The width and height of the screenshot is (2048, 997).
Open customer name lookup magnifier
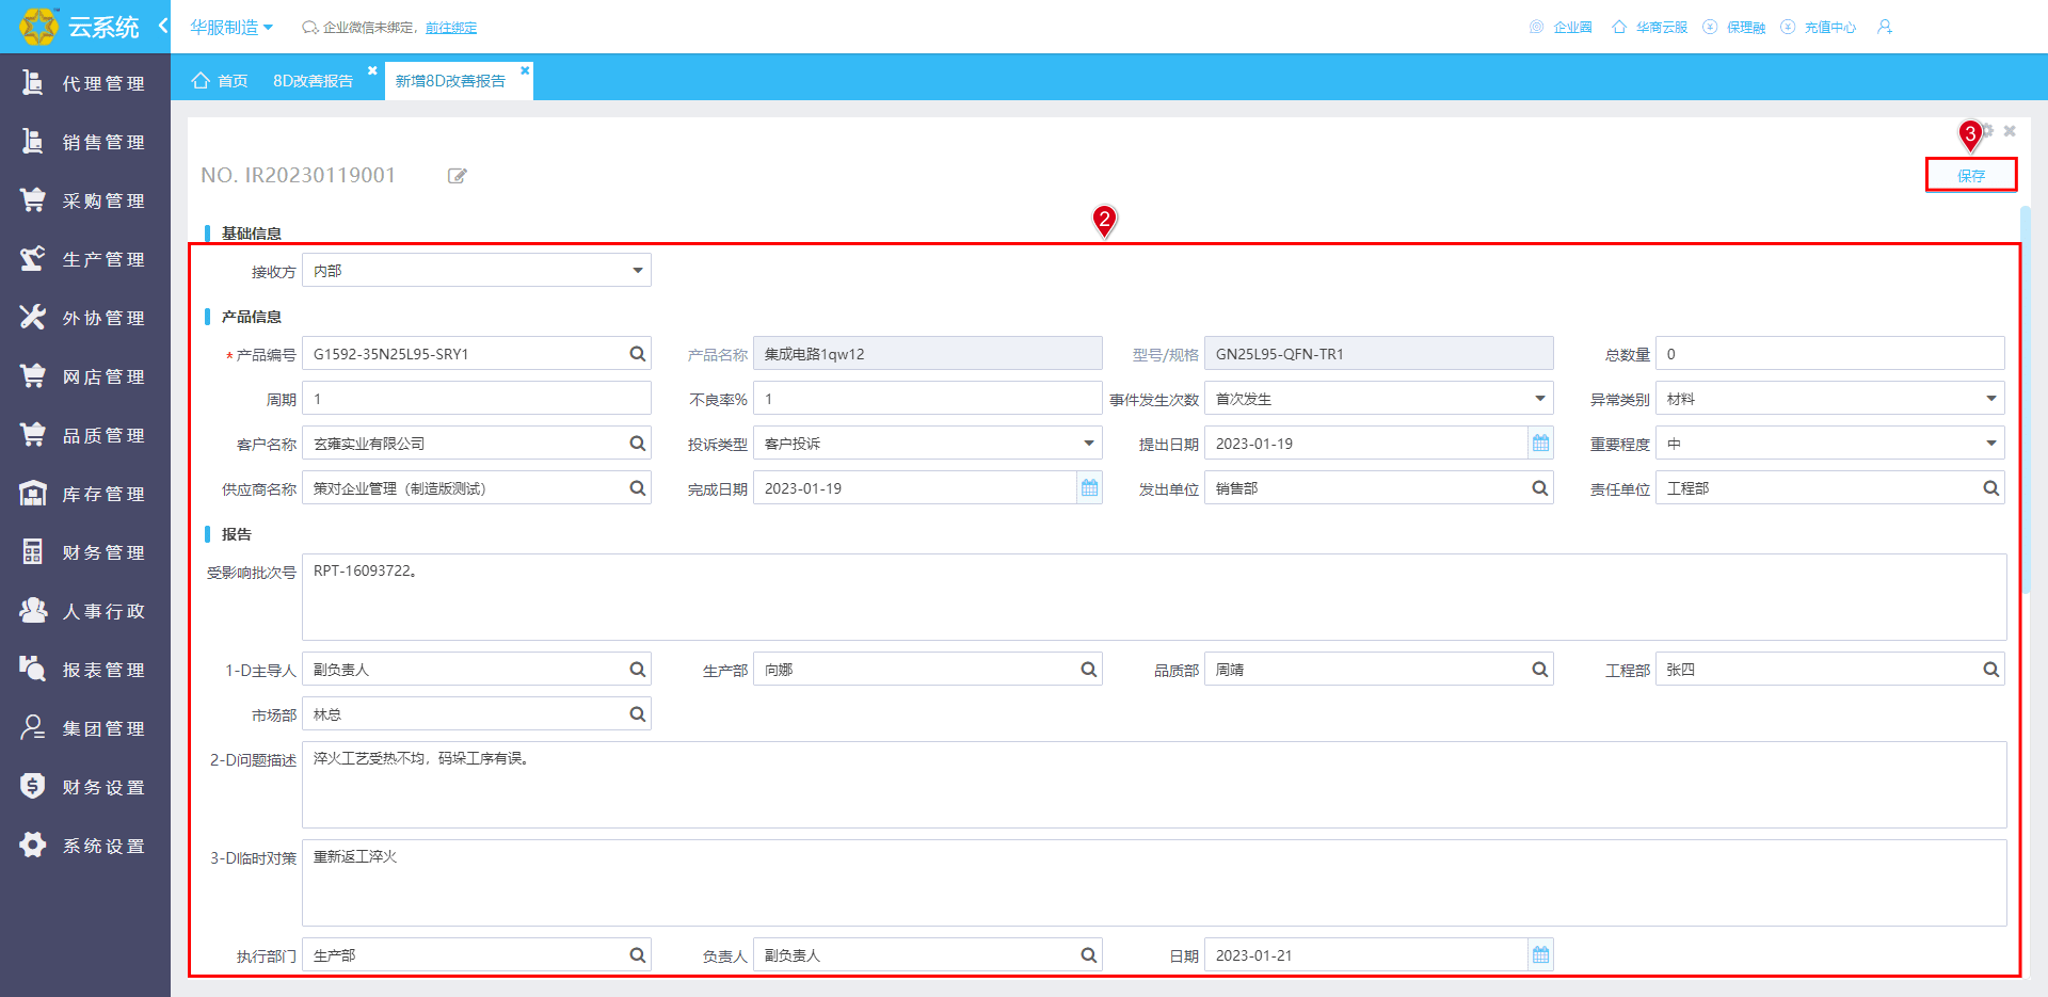[637, 443]
